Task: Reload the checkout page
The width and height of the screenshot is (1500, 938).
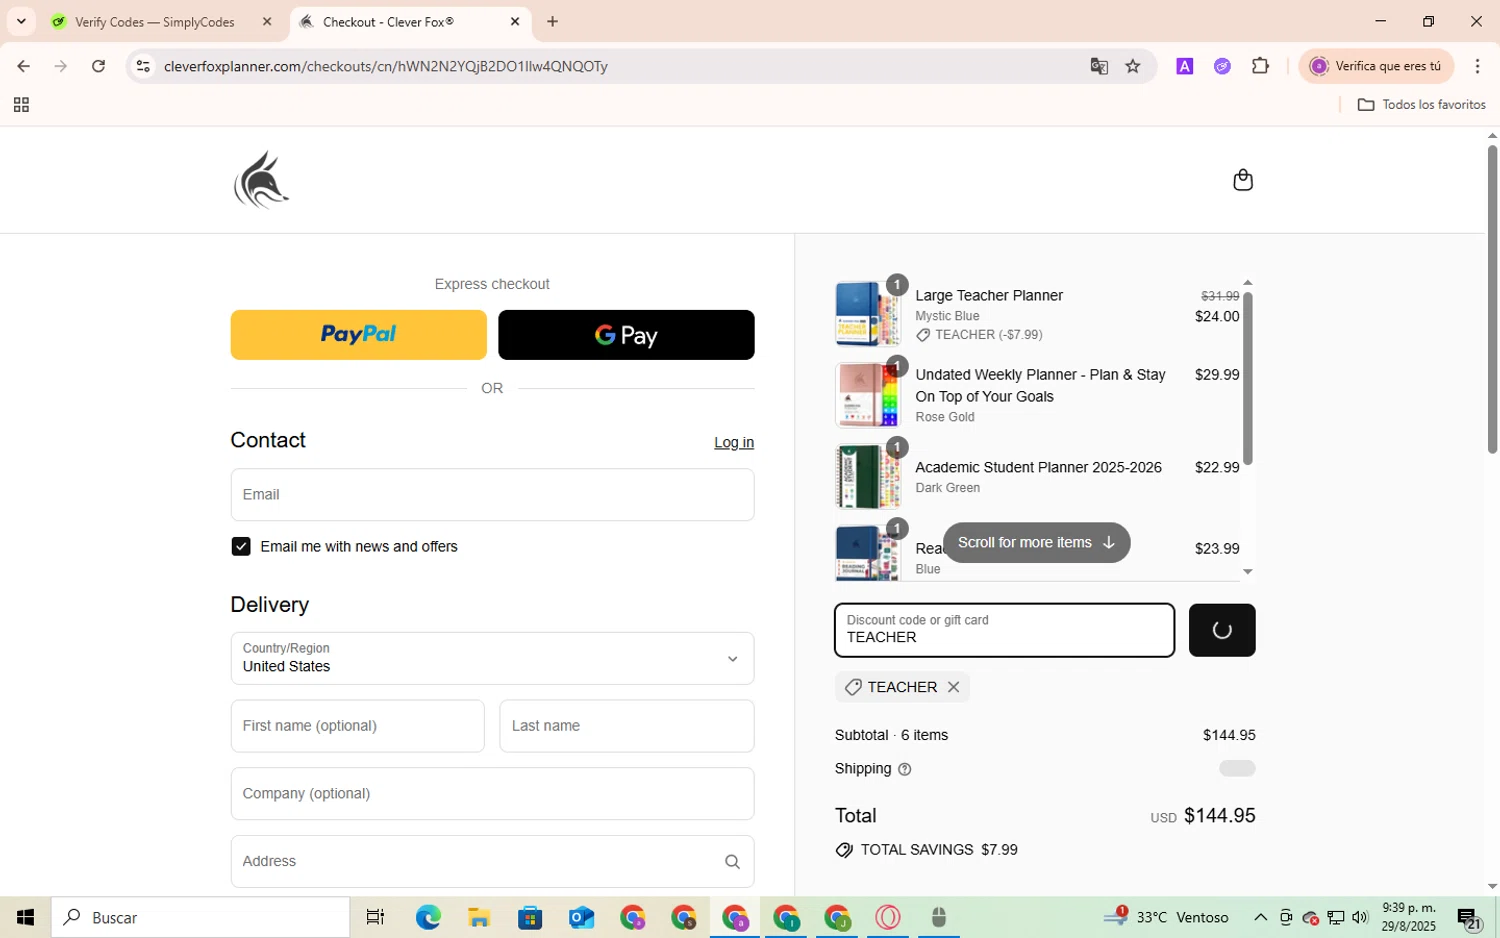Action: (98, 66)
